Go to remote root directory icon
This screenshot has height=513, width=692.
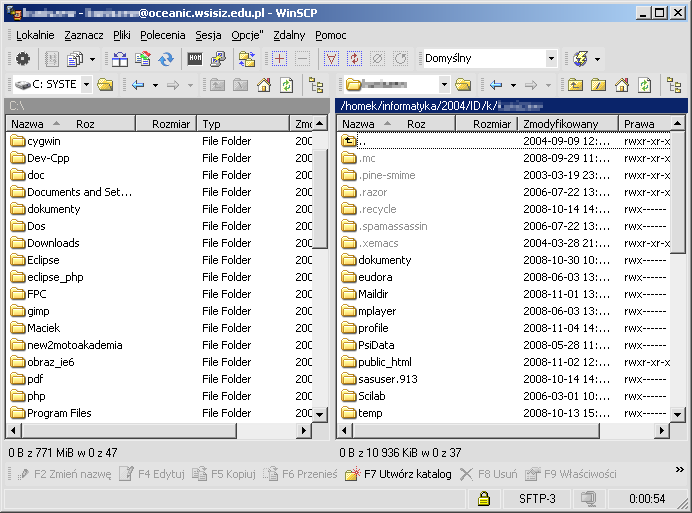click(598, 84)
